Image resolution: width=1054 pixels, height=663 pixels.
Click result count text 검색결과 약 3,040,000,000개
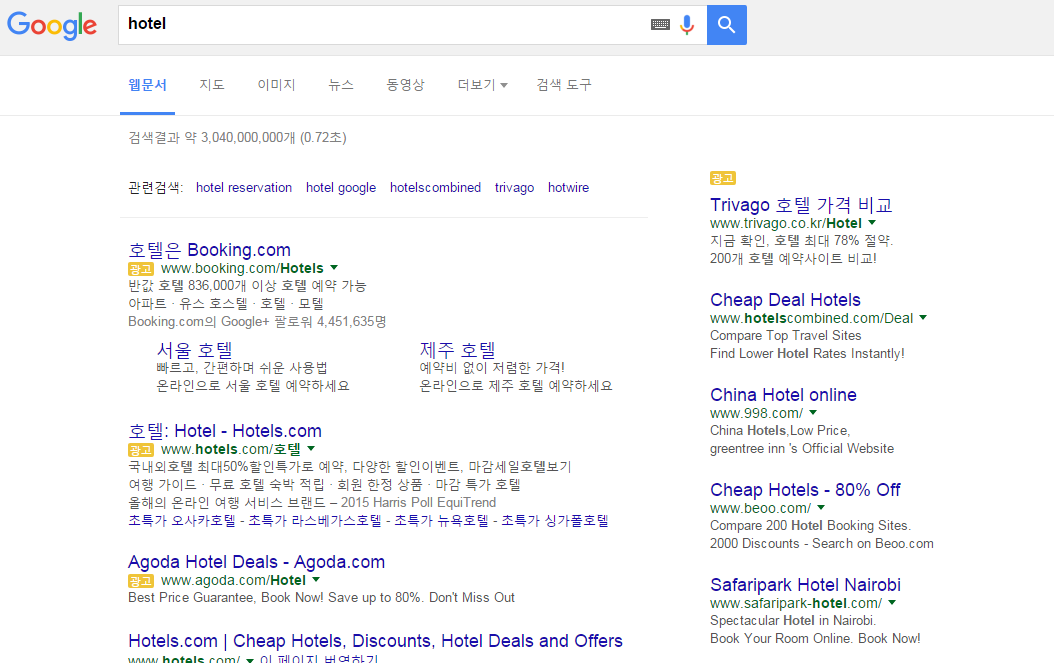pos(212,138)
